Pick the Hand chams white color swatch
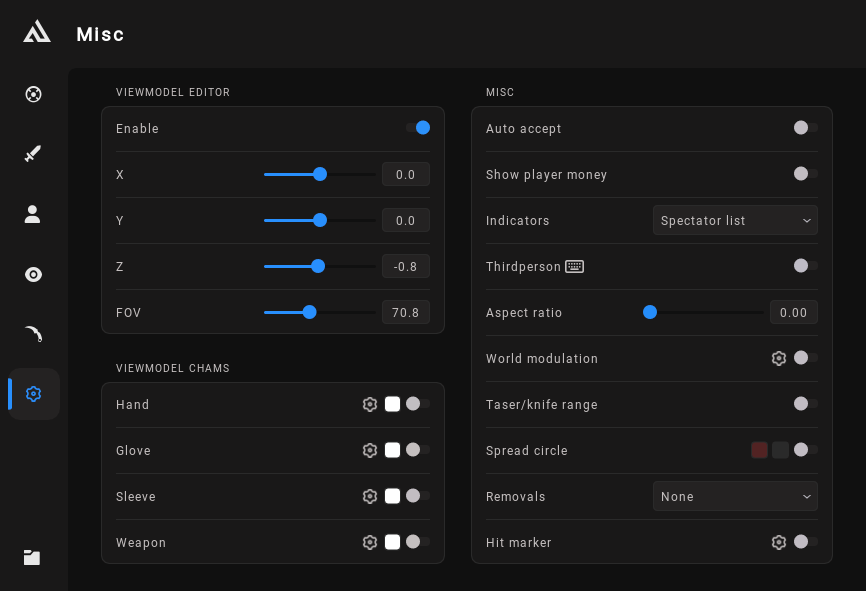The image size is (866, 591). click(393, 404)
